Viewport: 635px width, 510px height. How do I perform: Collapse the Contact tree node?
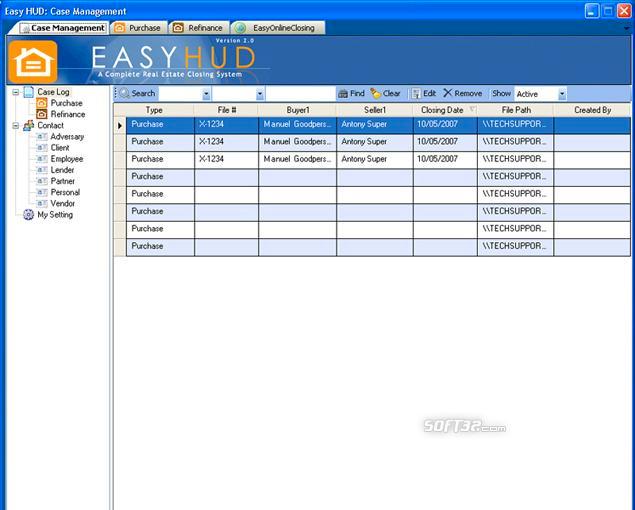tap(15, 126)
